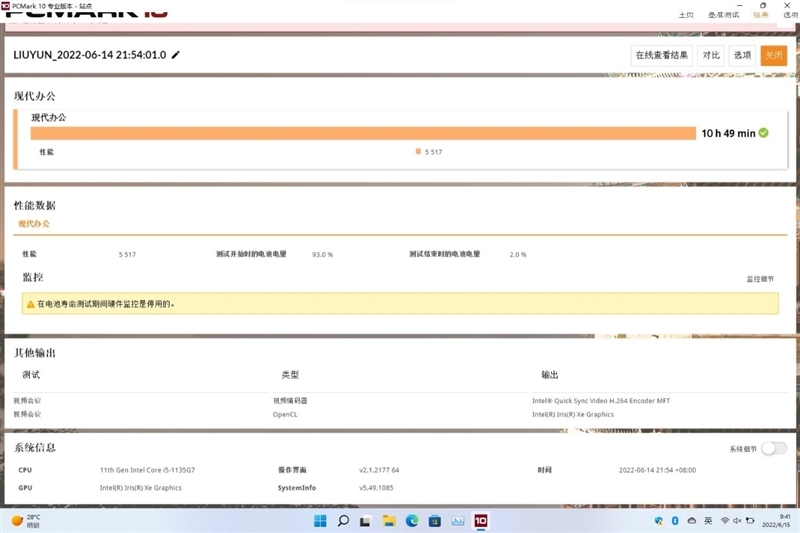The height and width of the screenshot is (533, 800).
Task: Open the 监控细节 link
Action: (x=760, y=279)
